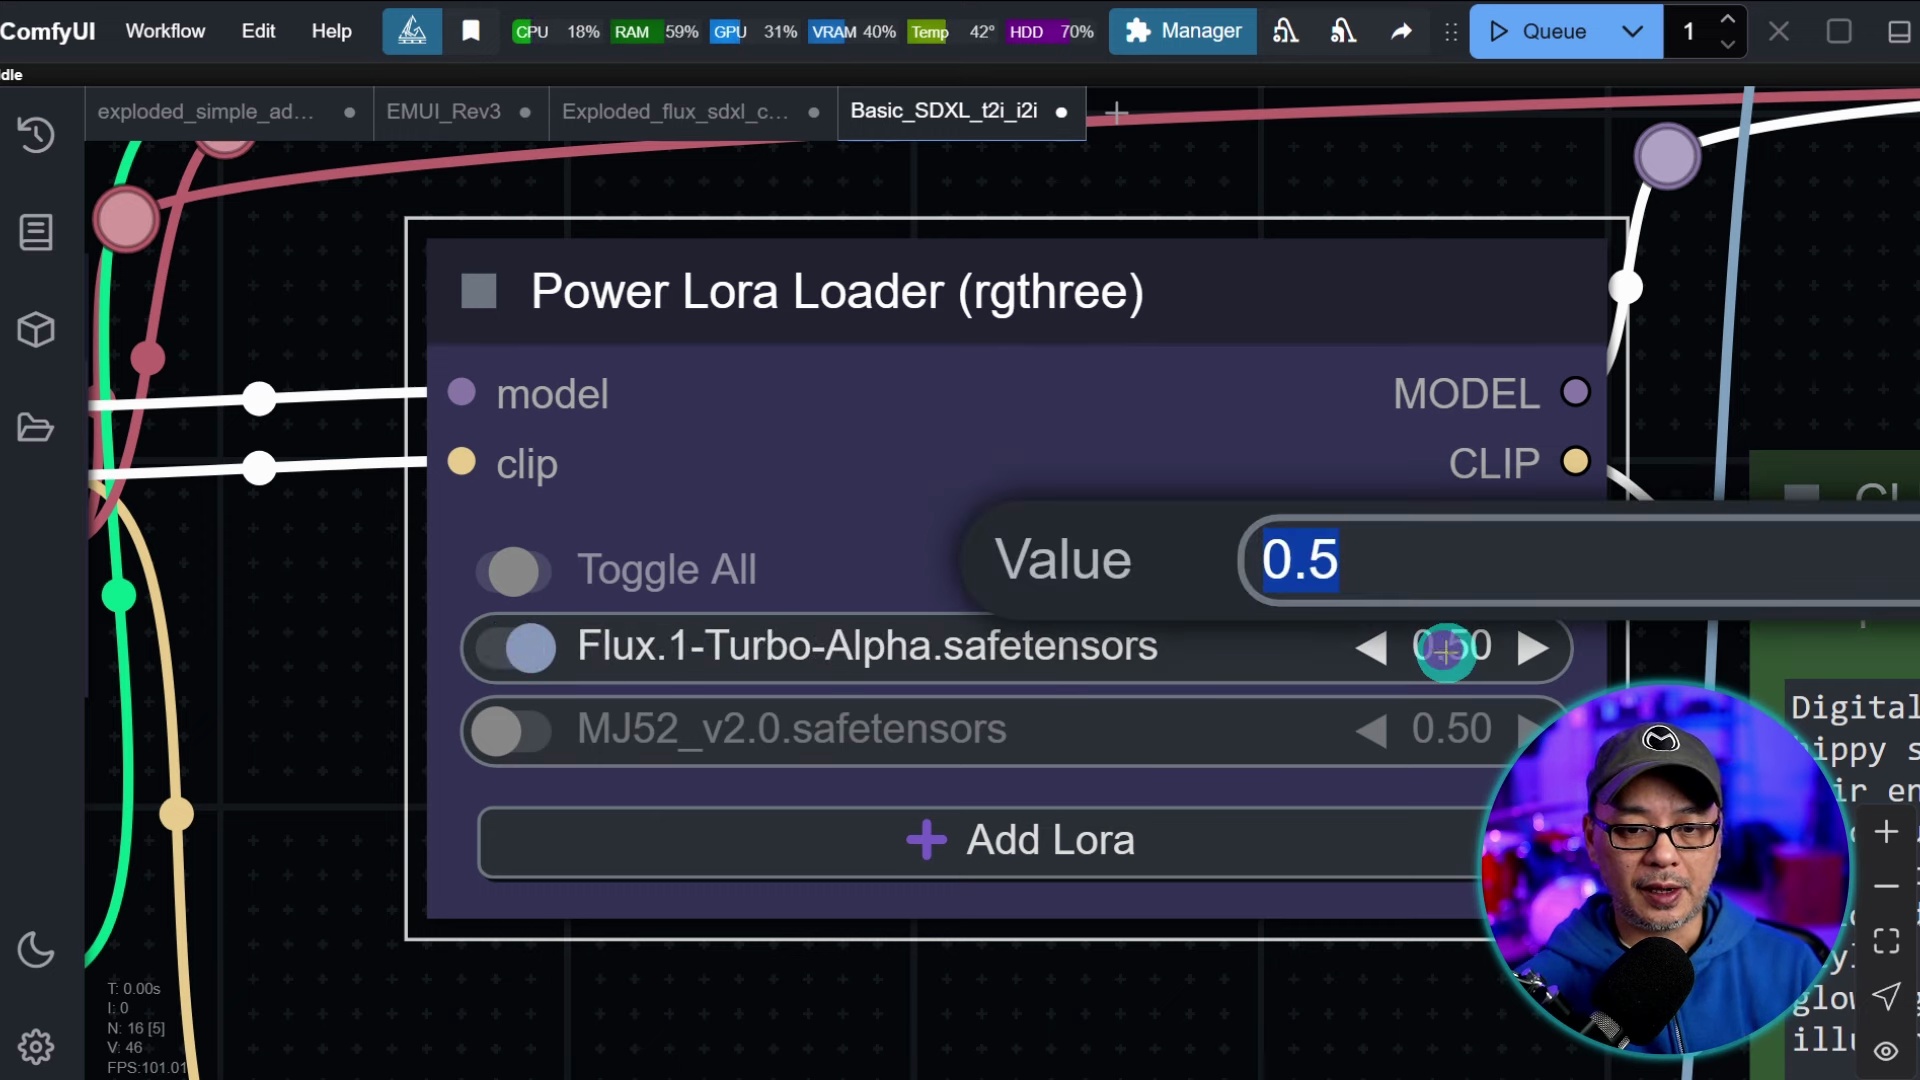Add a new workflow tab with plus

[x=1117, y=112]
